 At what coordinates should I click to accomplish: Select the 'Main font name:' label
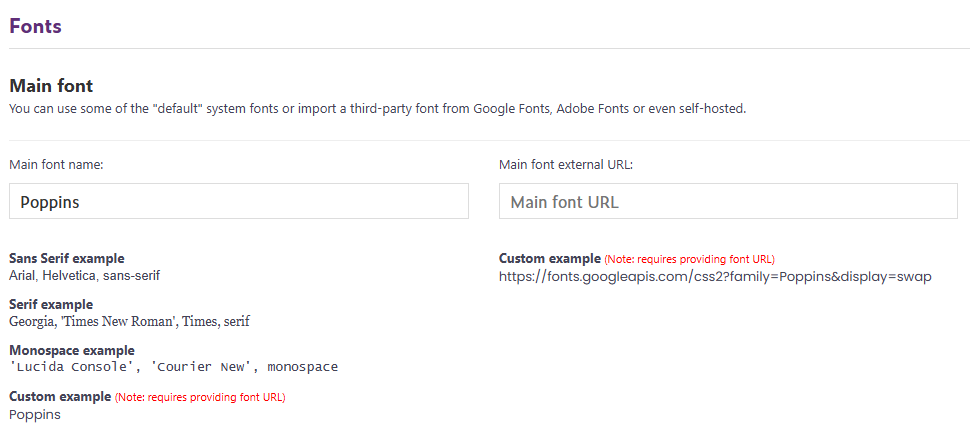click(x=56, y=165)
